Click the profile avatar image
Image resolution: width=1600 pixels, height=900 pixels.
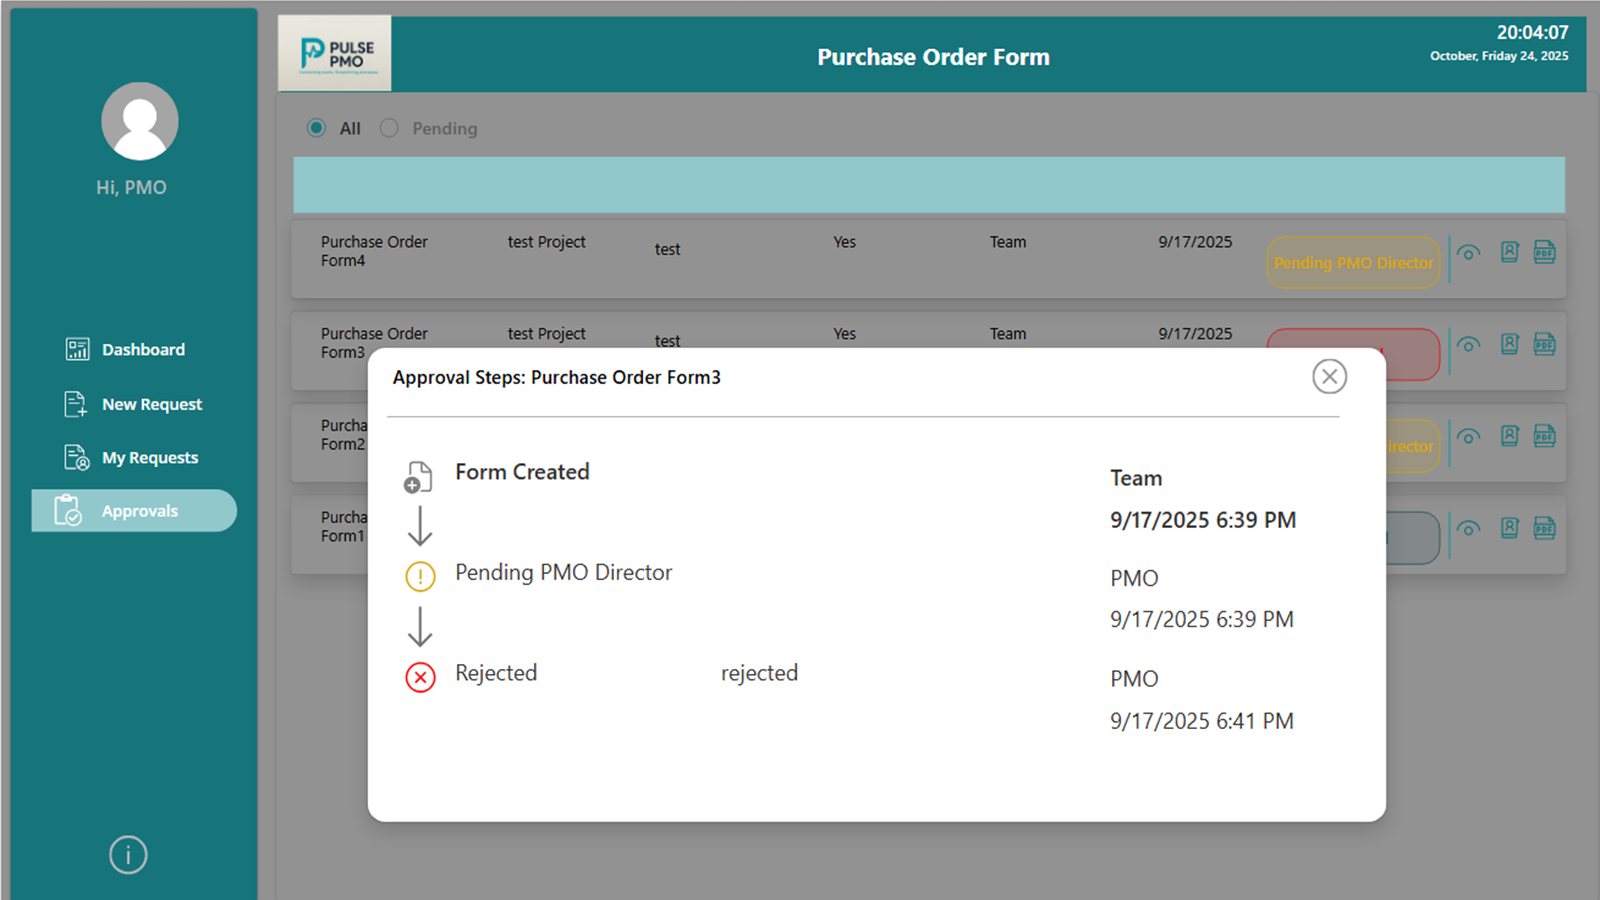tap(139, 120)
